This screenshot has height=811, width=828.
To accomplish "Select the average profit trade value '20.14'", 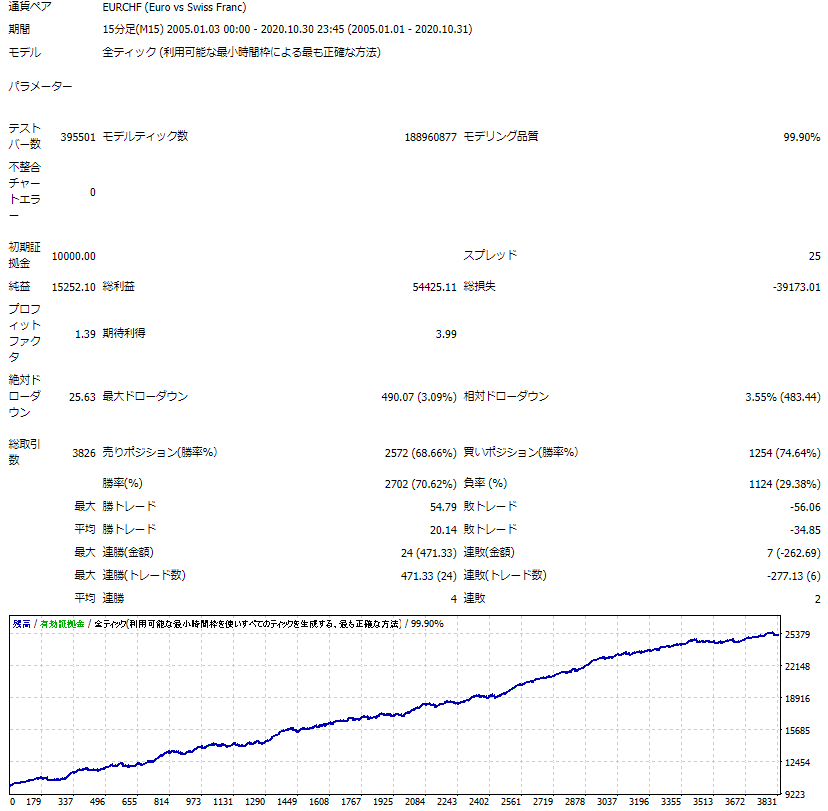I will pos(443,530).
